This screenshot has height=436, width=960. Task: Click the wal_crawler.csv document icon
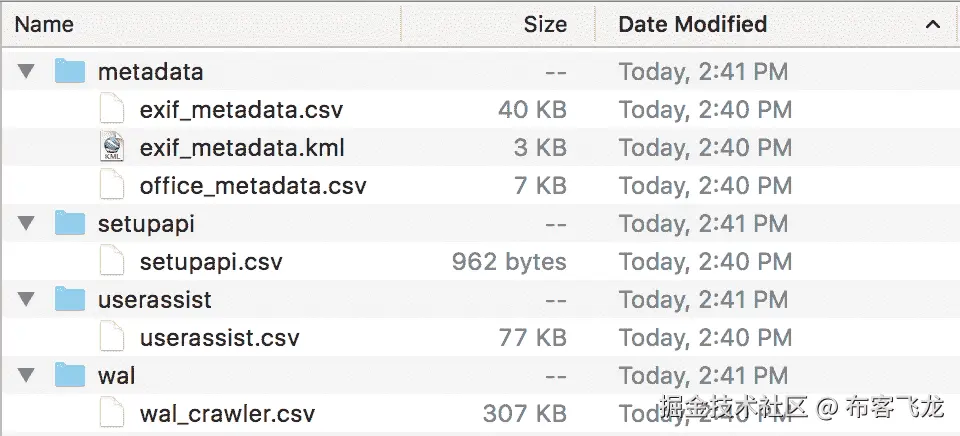tap(112, 413)
